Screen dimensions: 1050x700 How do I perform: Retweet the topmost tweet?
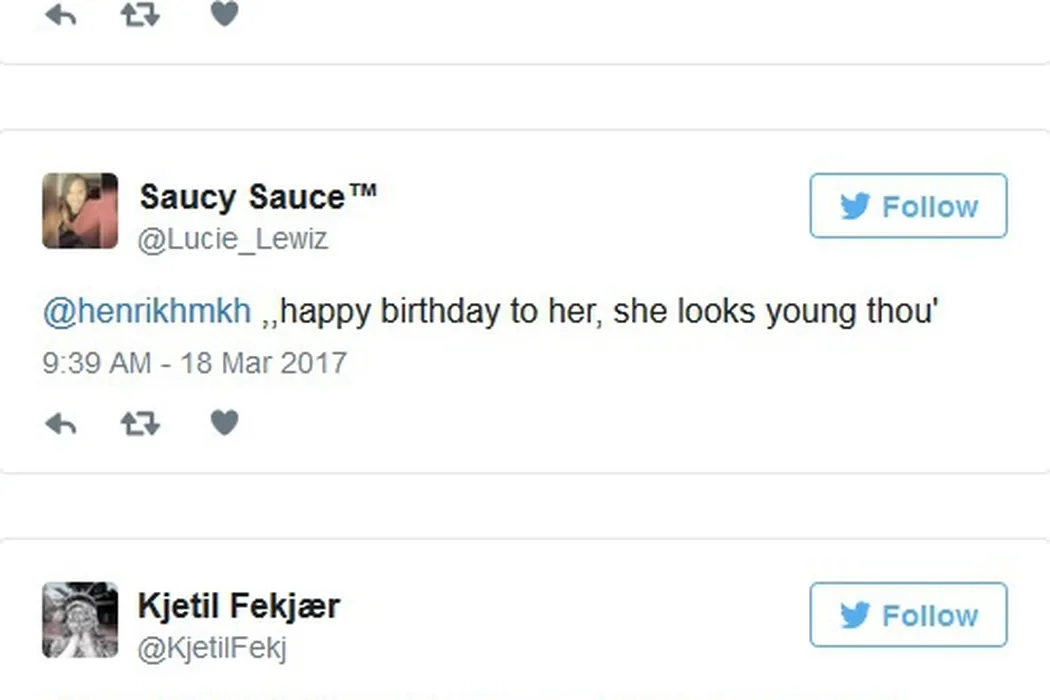(x=140, y=14)
